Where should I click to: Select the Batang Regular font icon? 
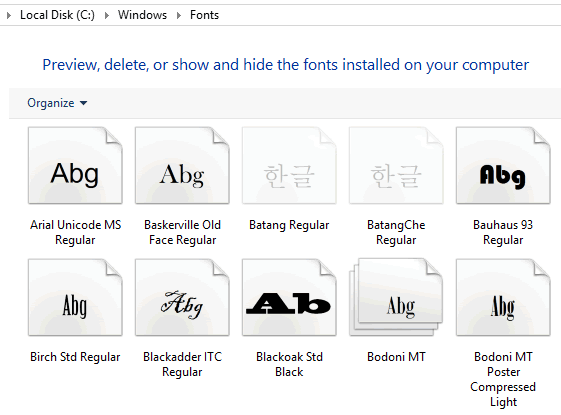(289, 165)
